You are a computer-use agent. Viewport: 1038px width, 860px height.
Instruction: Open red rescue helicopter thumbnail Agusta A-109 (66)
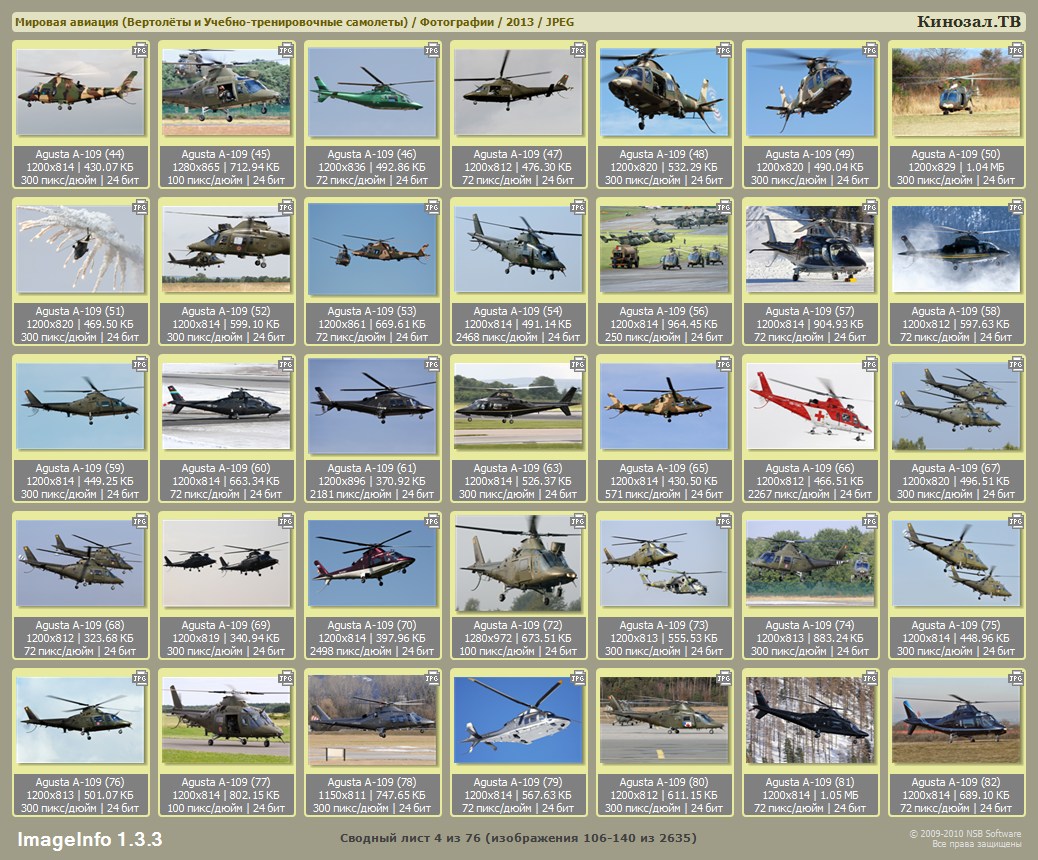click(810, 405)
